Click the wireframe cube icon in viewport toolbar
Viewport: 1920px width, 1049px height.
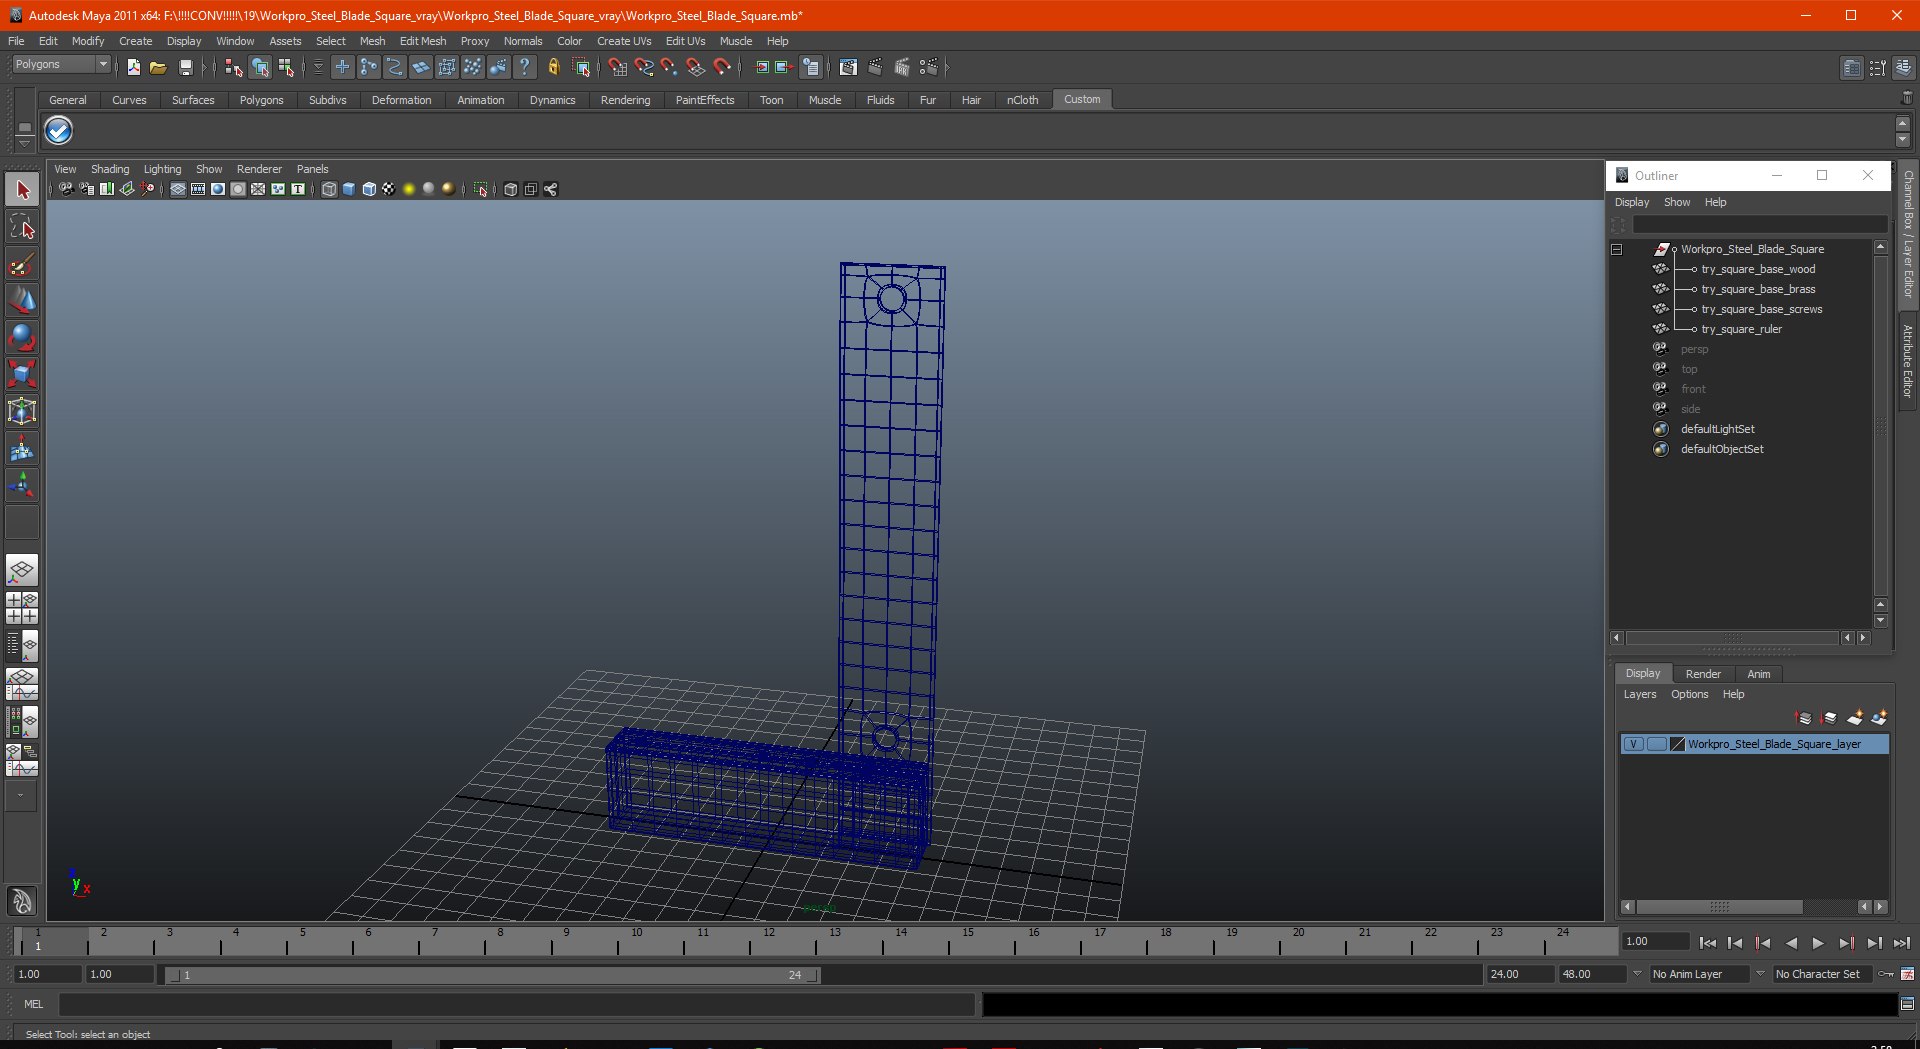pyautogui.click(x=329, y=189)
